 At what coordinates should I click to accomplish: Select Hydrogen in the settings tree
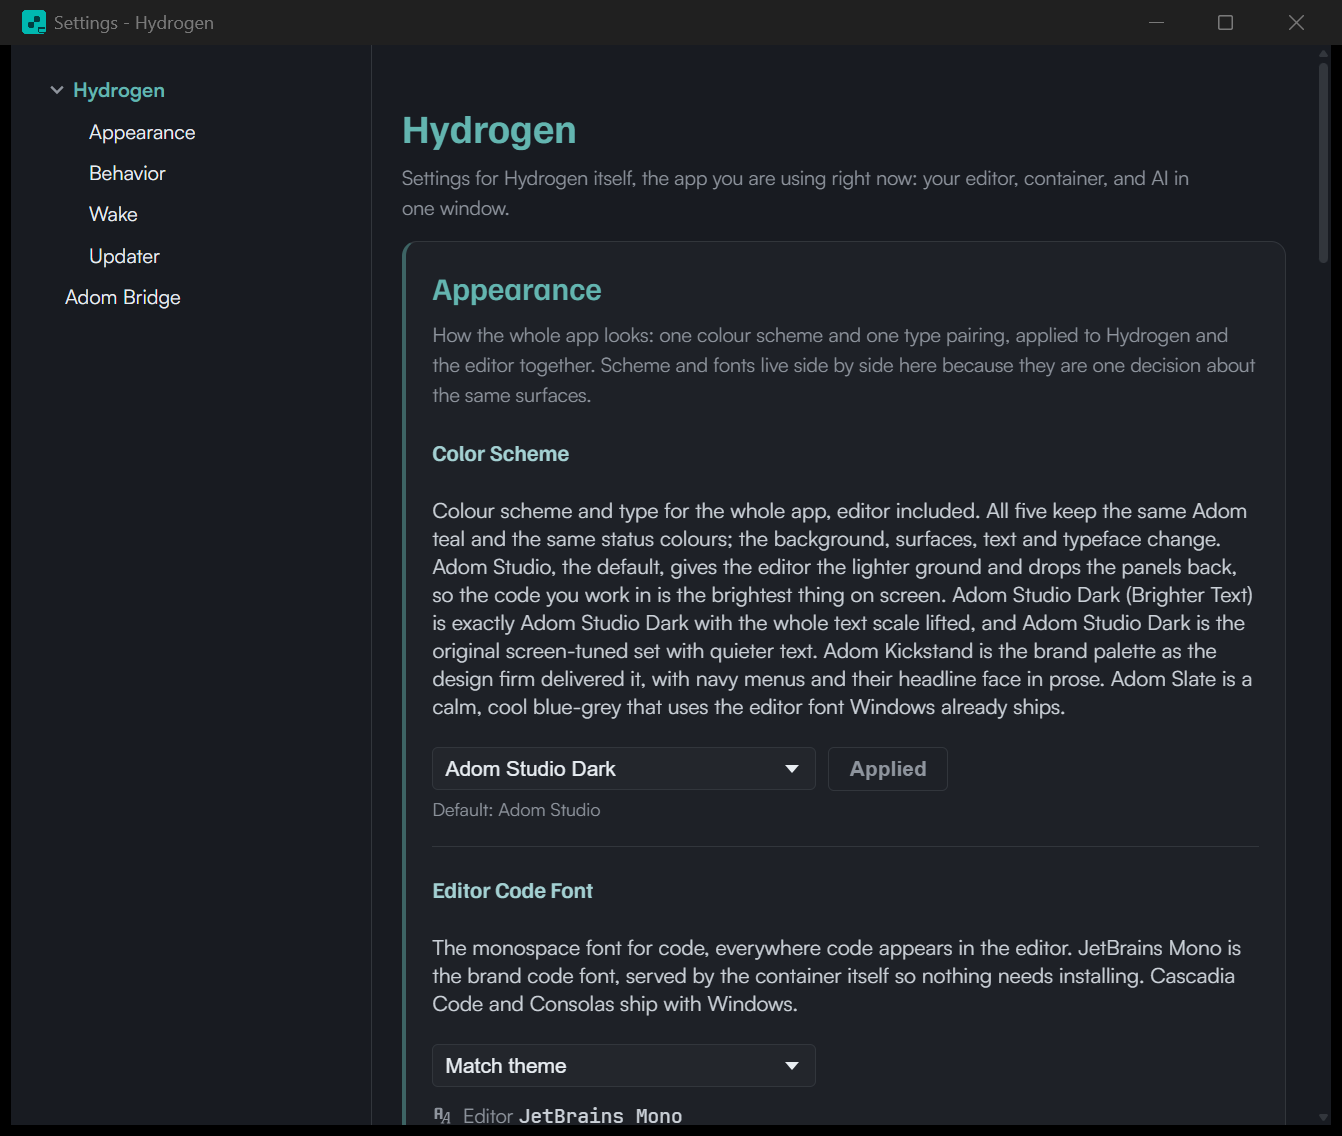click(x=119, y=90)
